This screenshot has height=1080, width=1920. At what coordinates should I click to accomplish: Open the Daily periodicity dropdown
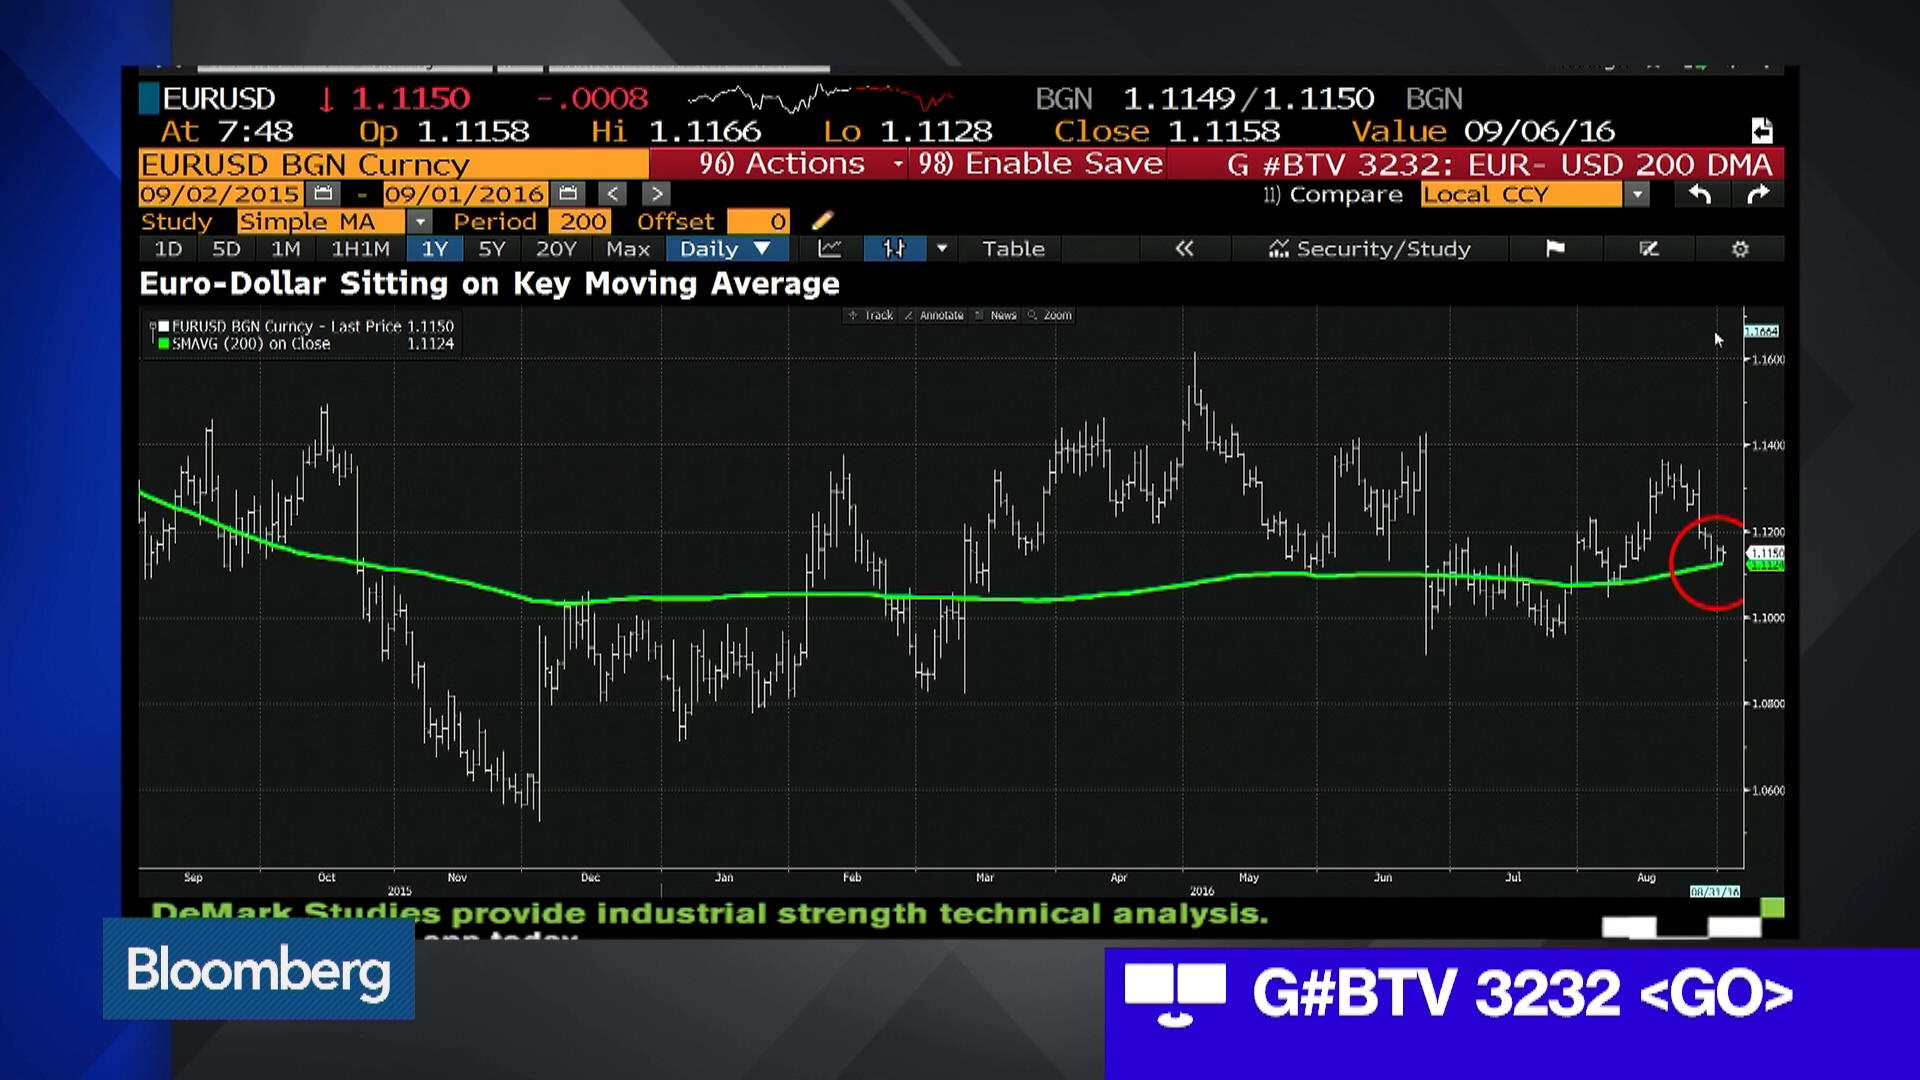[726, 249]
